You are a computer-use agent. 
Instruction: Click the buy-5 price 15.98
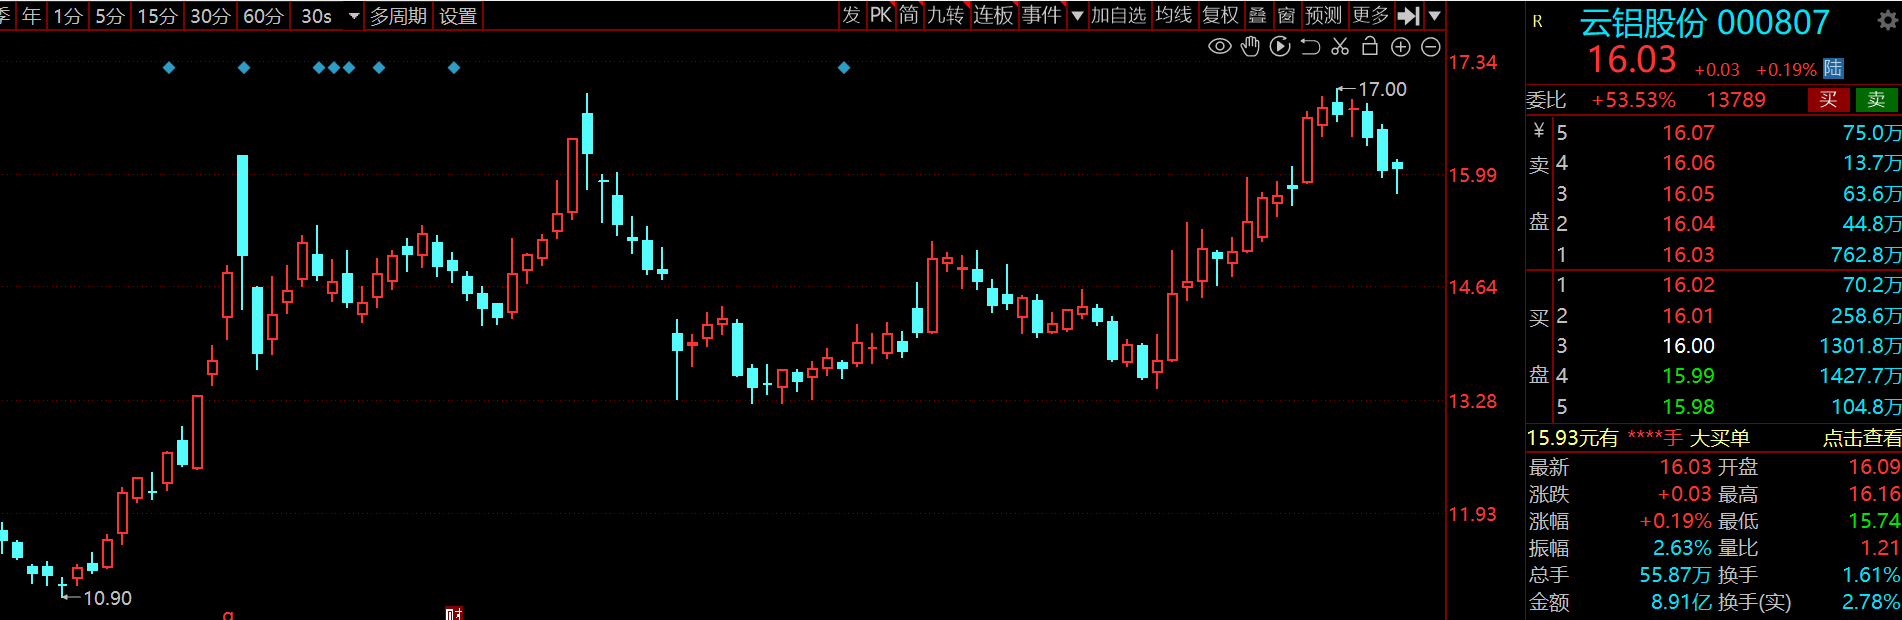click(x=1688, y=407)
